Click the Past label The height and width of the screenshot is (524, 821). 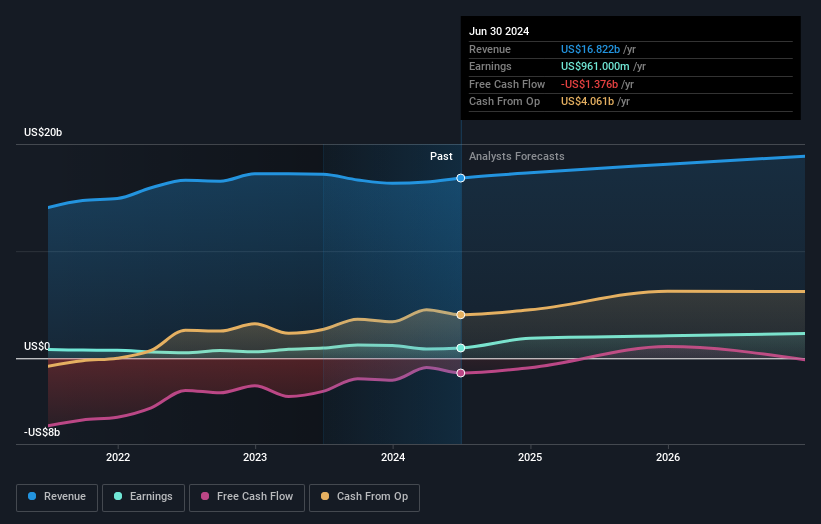pyautogui.click(x=441, y=157)
